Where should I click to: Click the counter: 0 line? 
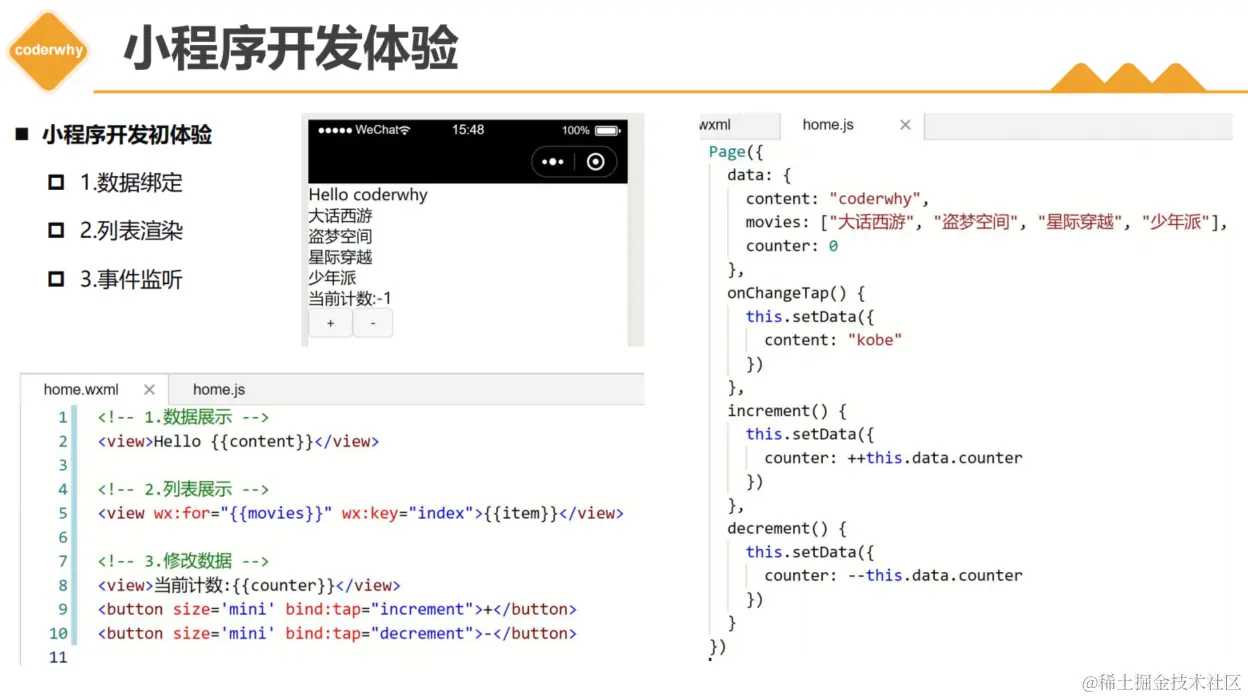[792, 246]
